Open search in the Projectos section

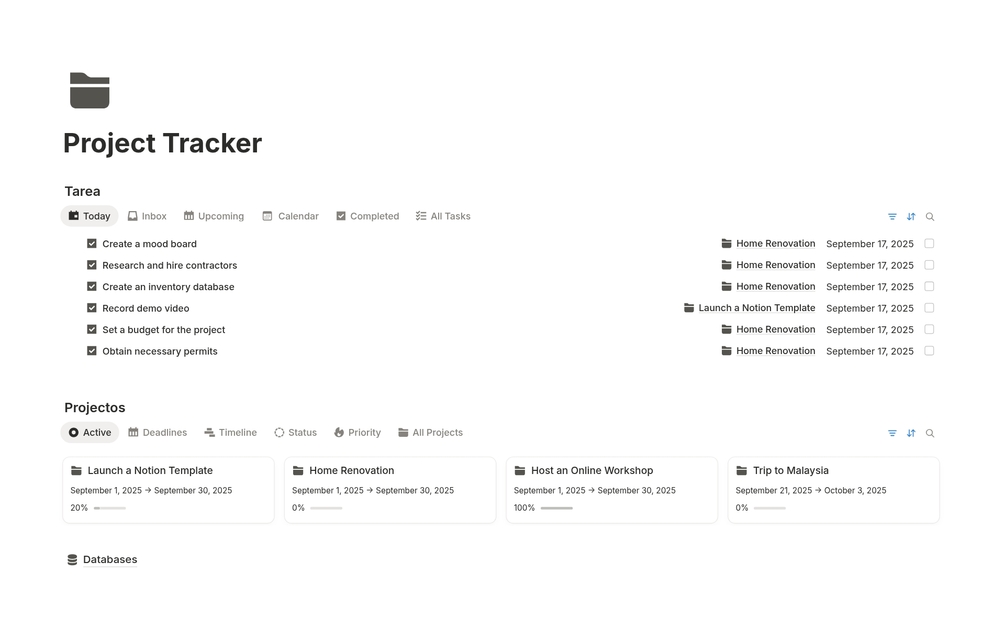[x=930, y=434]
